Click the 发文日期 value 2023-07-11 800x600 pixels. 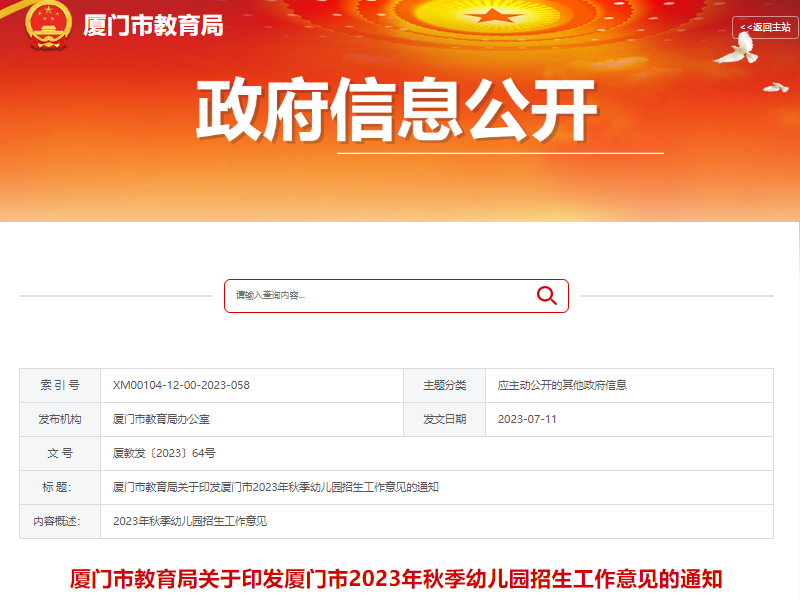527,419
